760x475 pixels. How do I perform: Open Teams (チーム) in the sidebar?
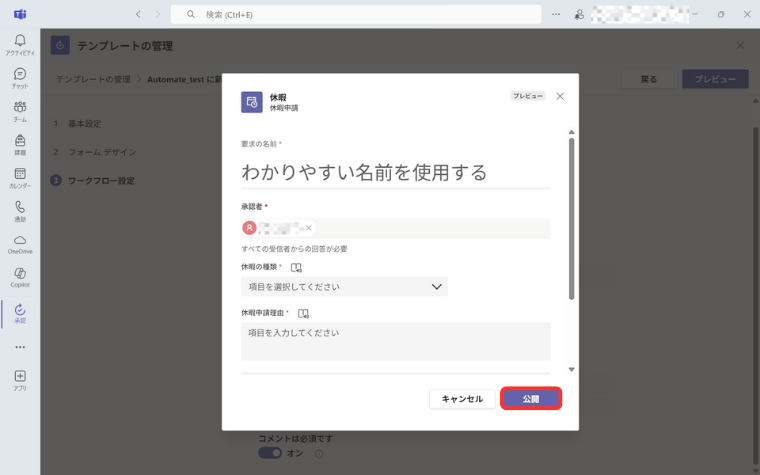click(20, 111)
